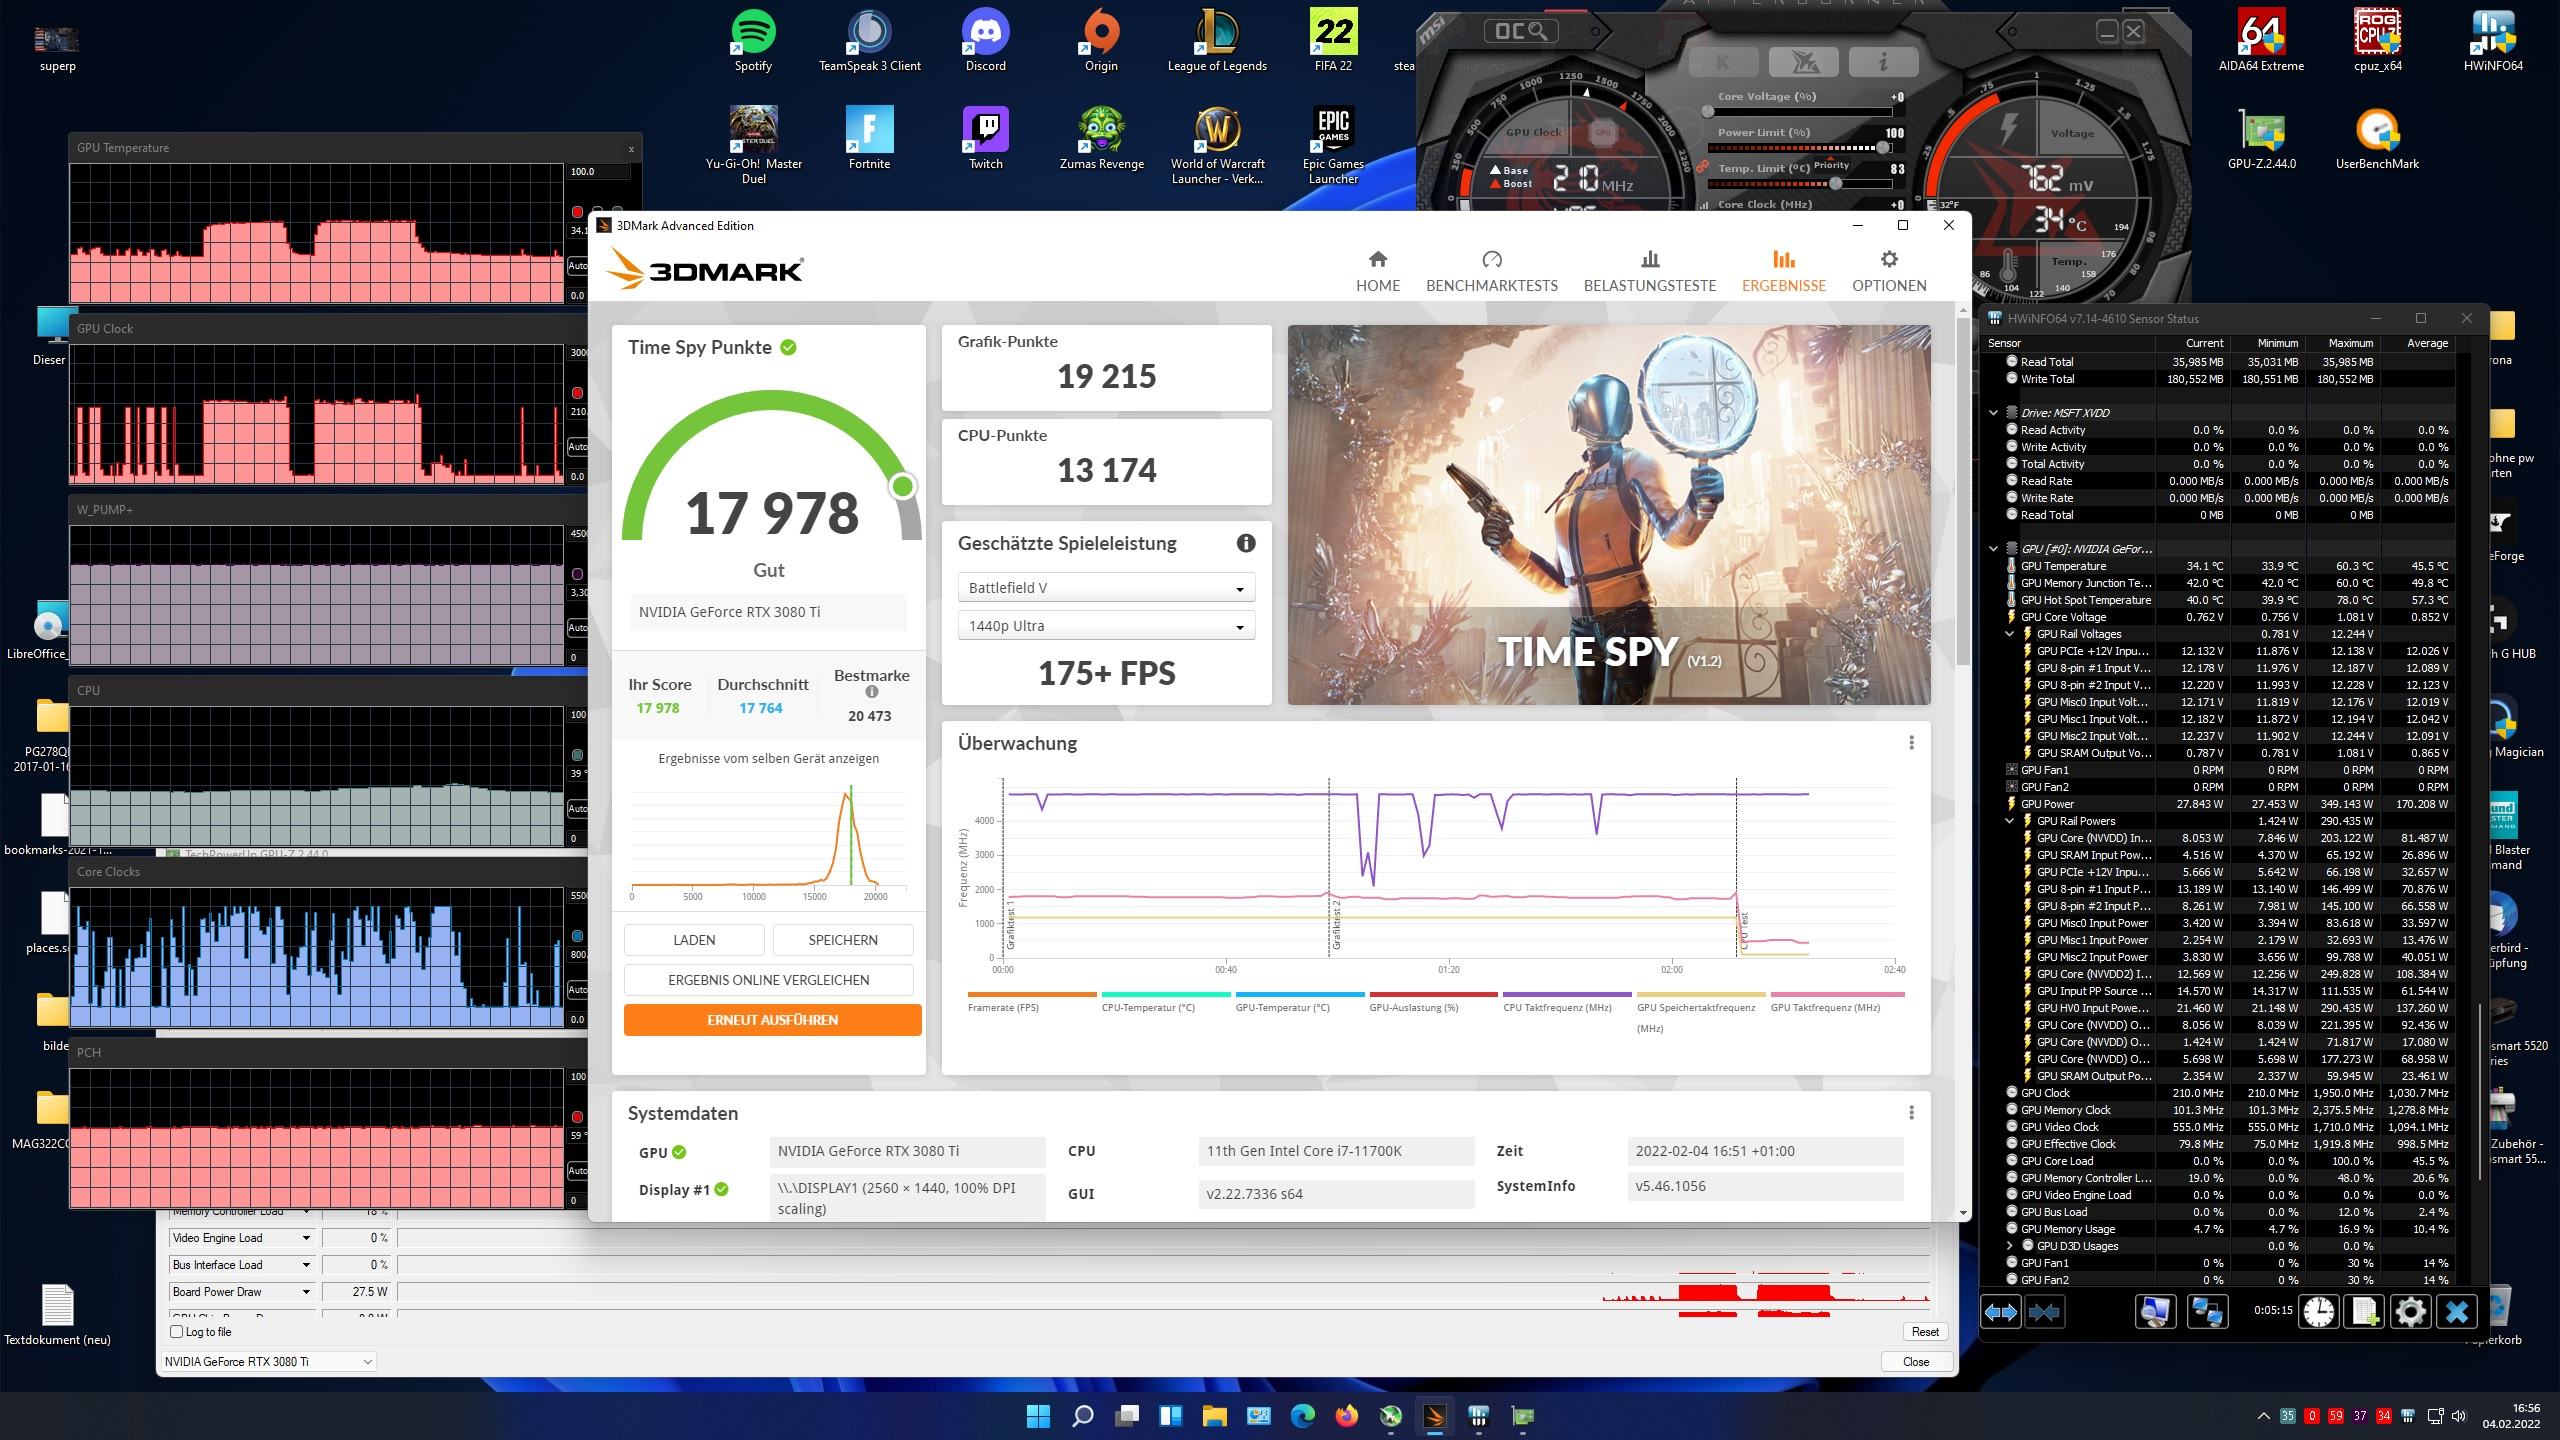This screenshot has height=1440, width=2560.
Task: Expand GPU D3D Usages node
Action: 2009,1246
